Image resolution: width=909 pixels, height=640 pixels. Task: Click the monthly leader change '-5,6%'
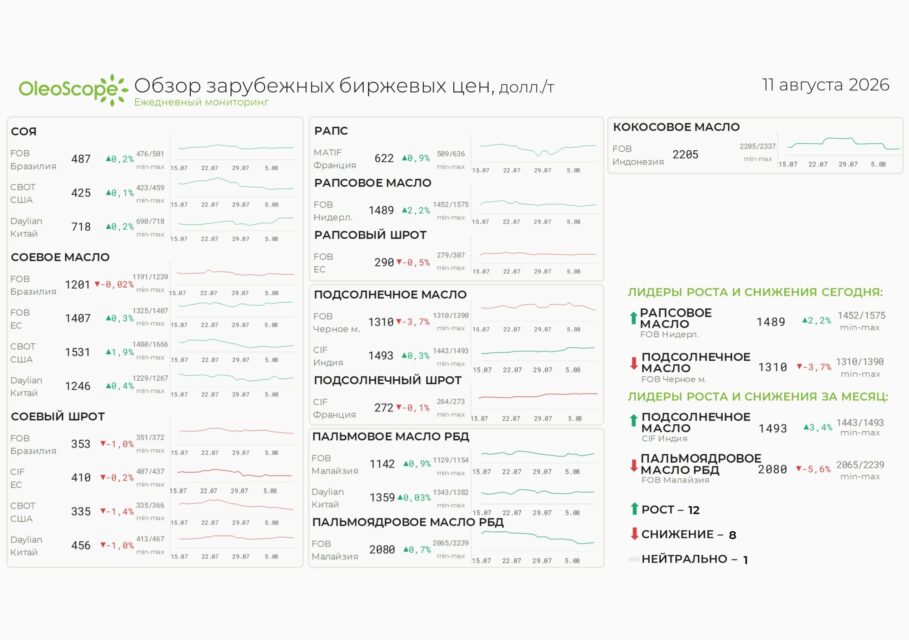click(813, 469)
